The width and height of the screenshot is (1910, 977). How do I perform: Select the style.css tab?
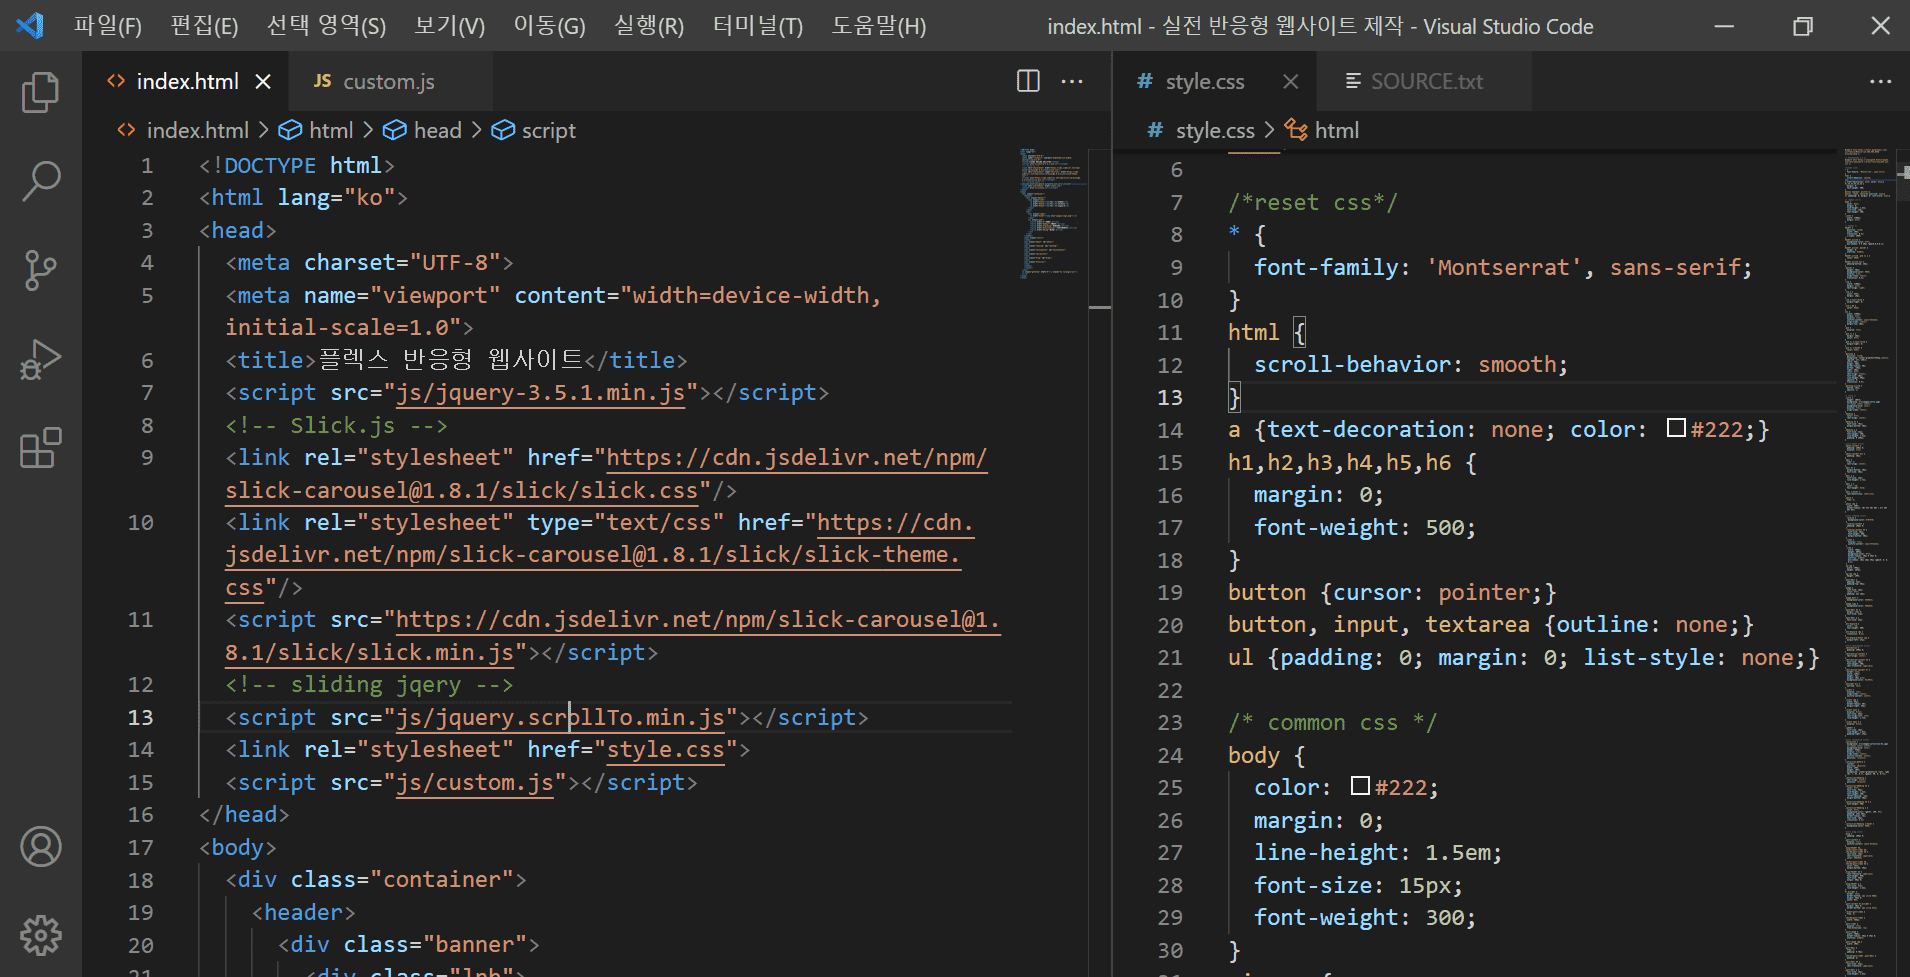[x=1205, y=81]
